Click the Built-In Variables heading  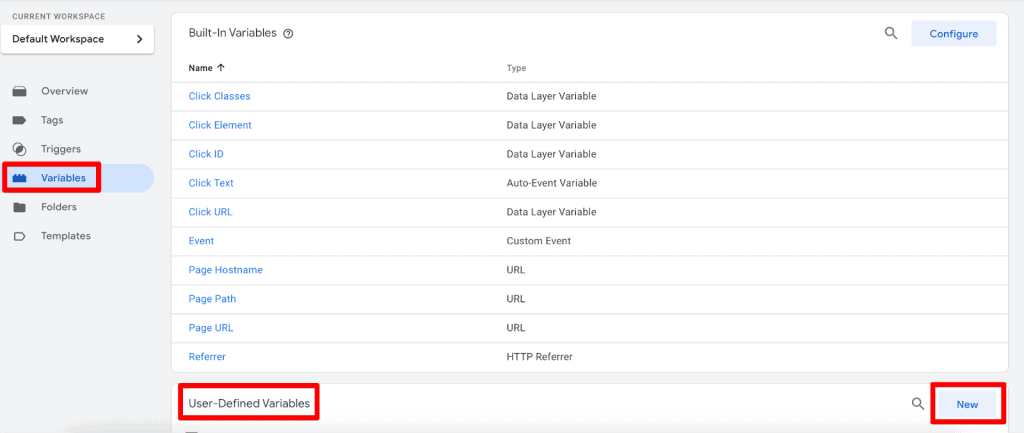tap(232, 33)
